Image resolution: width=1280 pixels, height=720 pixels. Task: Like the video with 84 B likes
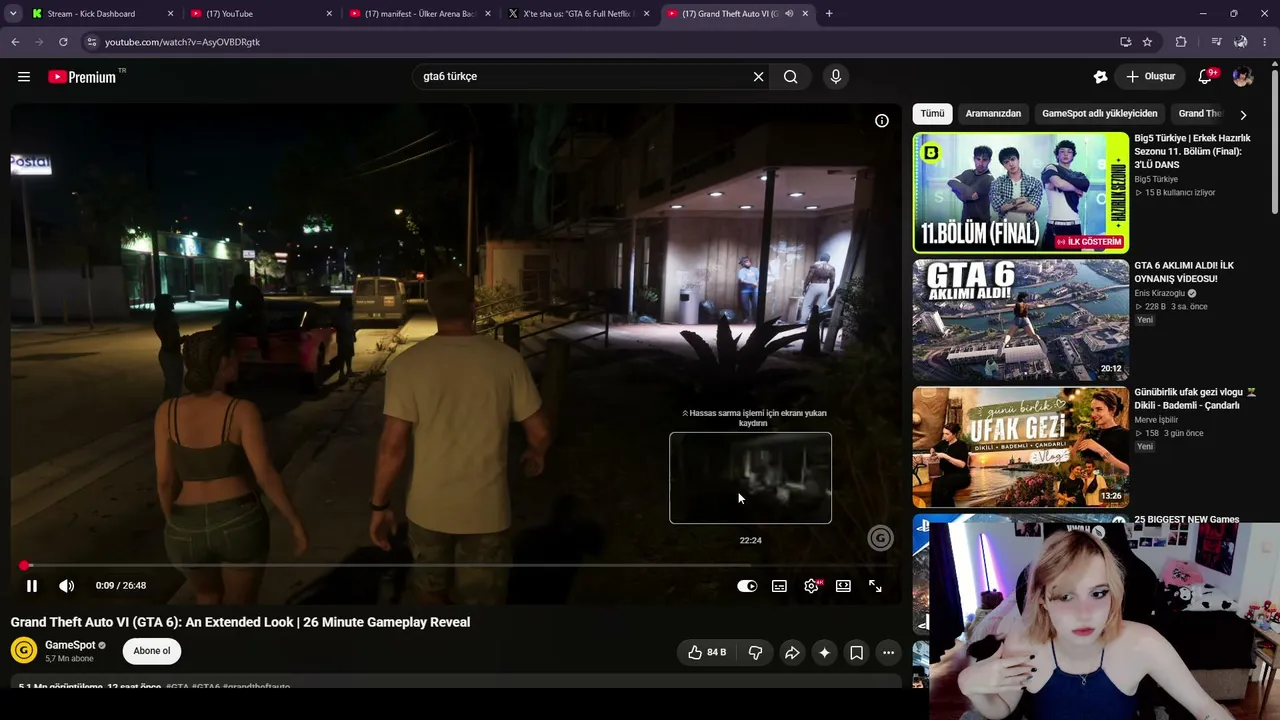[x=706, y=653]
